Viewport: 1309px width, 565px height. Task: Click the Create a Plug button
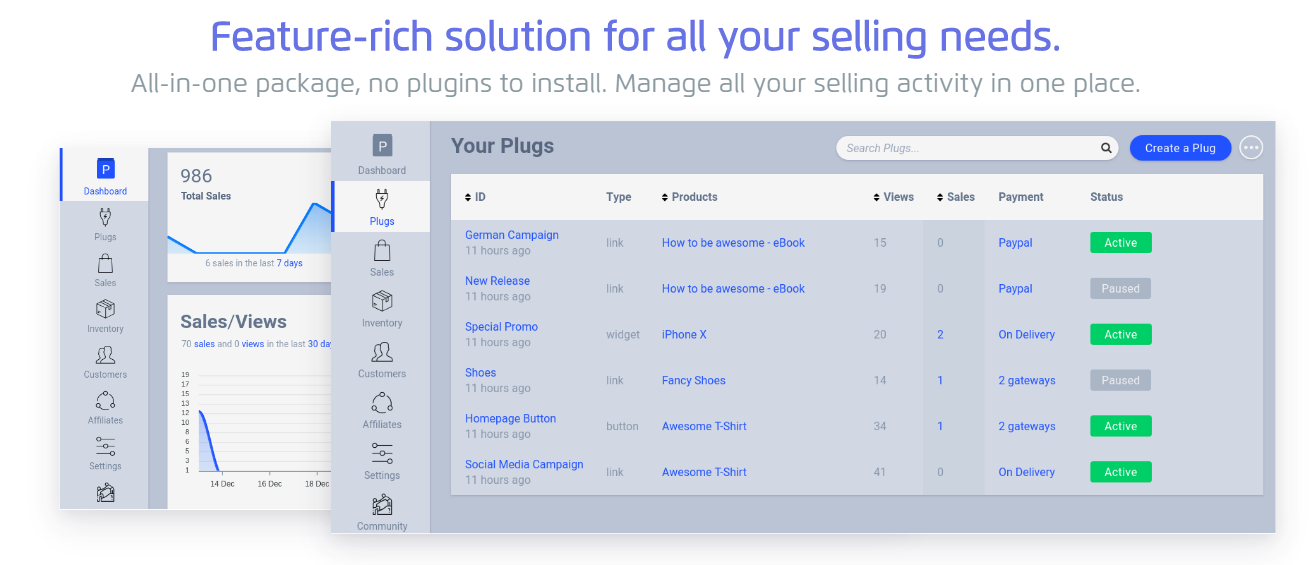(x=1180, y=148)
